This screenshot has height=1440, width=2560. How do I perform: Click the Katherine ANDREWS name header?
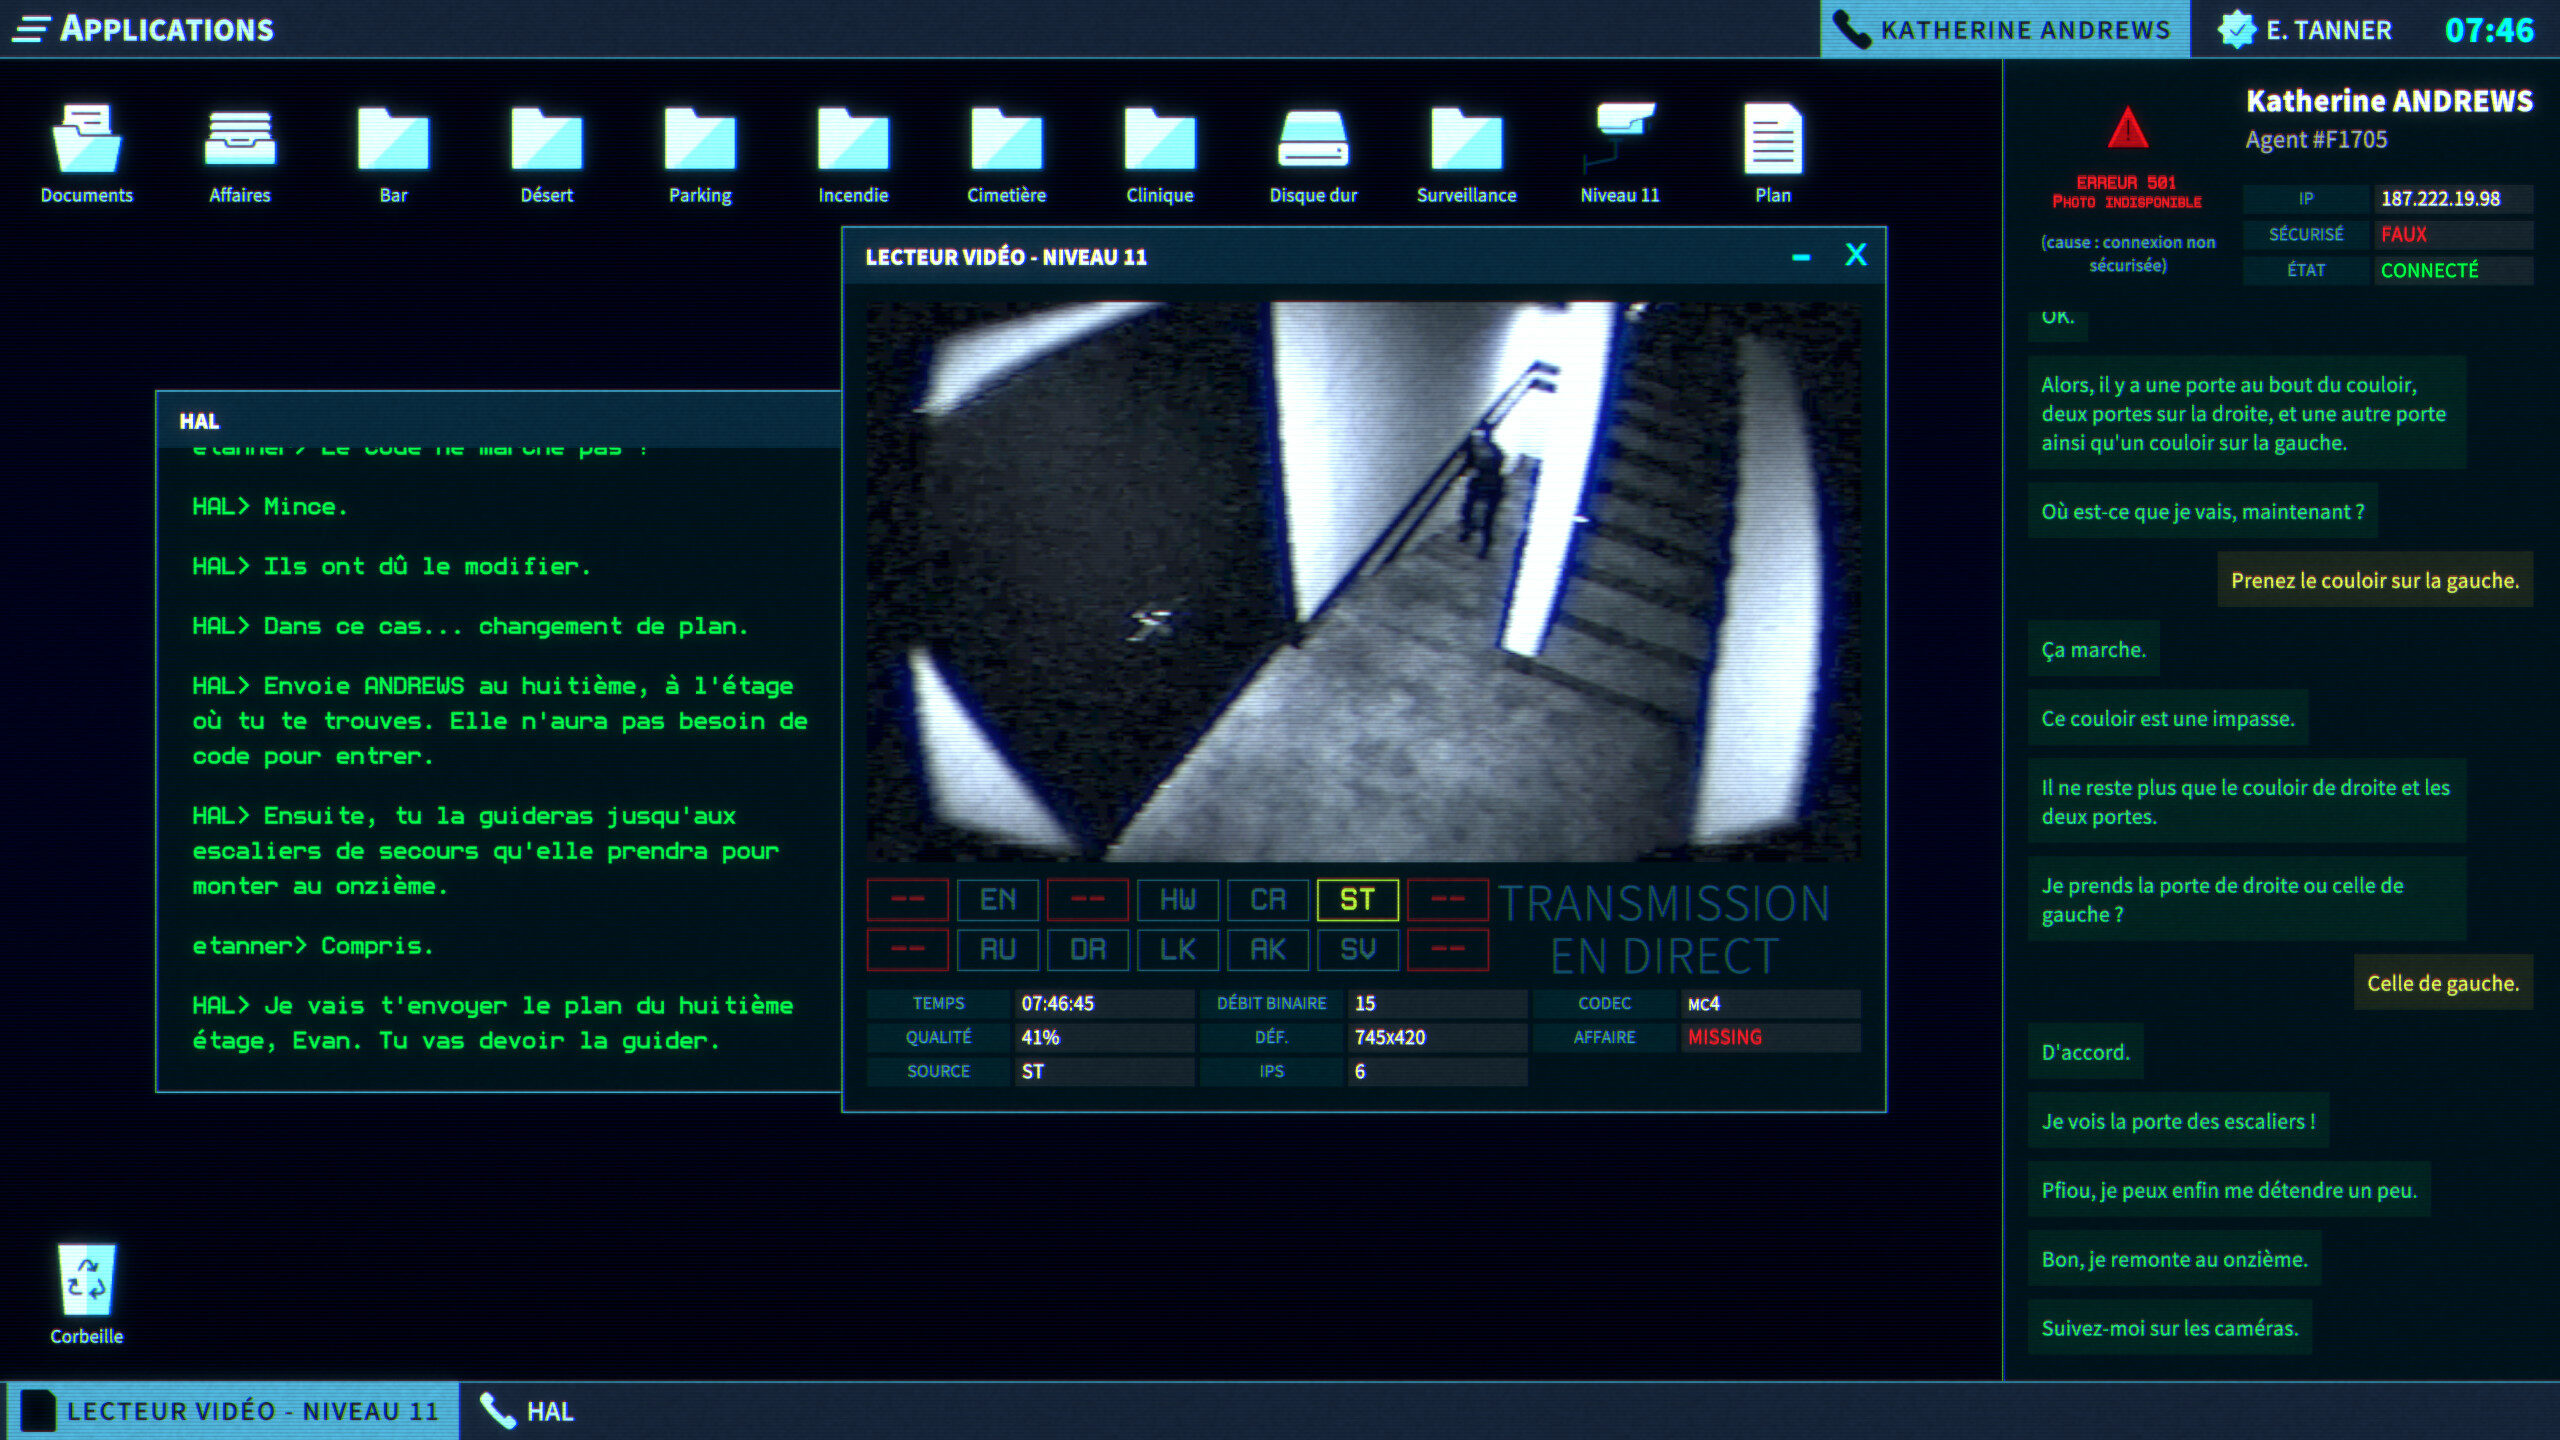[x=2389, y=101]
